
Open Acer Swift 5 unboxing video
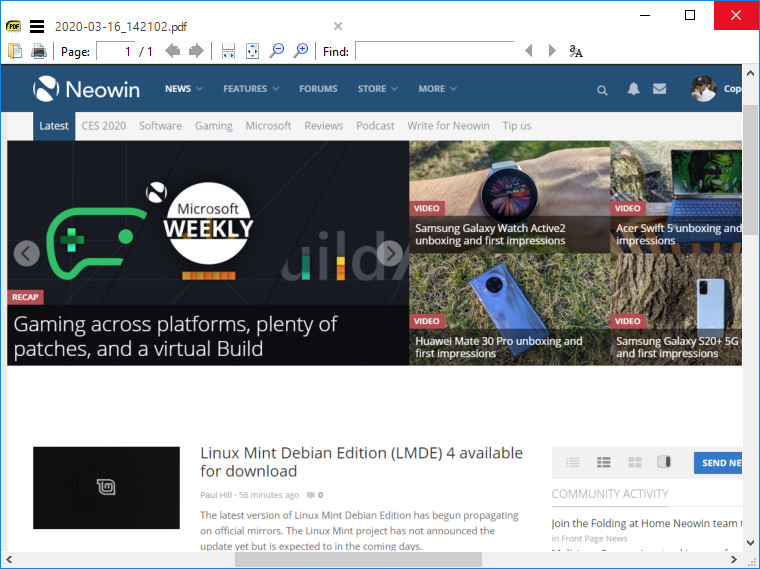pos(679,235)
